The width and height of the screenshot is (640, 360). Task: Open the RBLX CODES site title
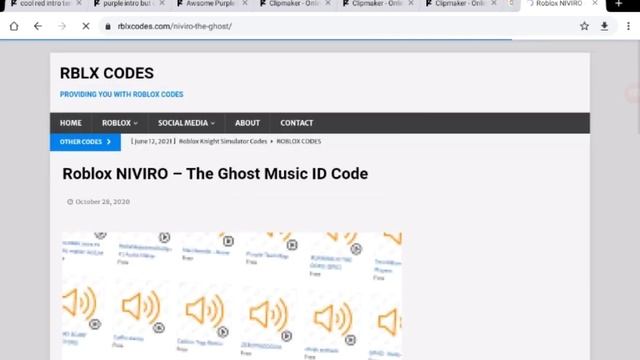(107, 73)
